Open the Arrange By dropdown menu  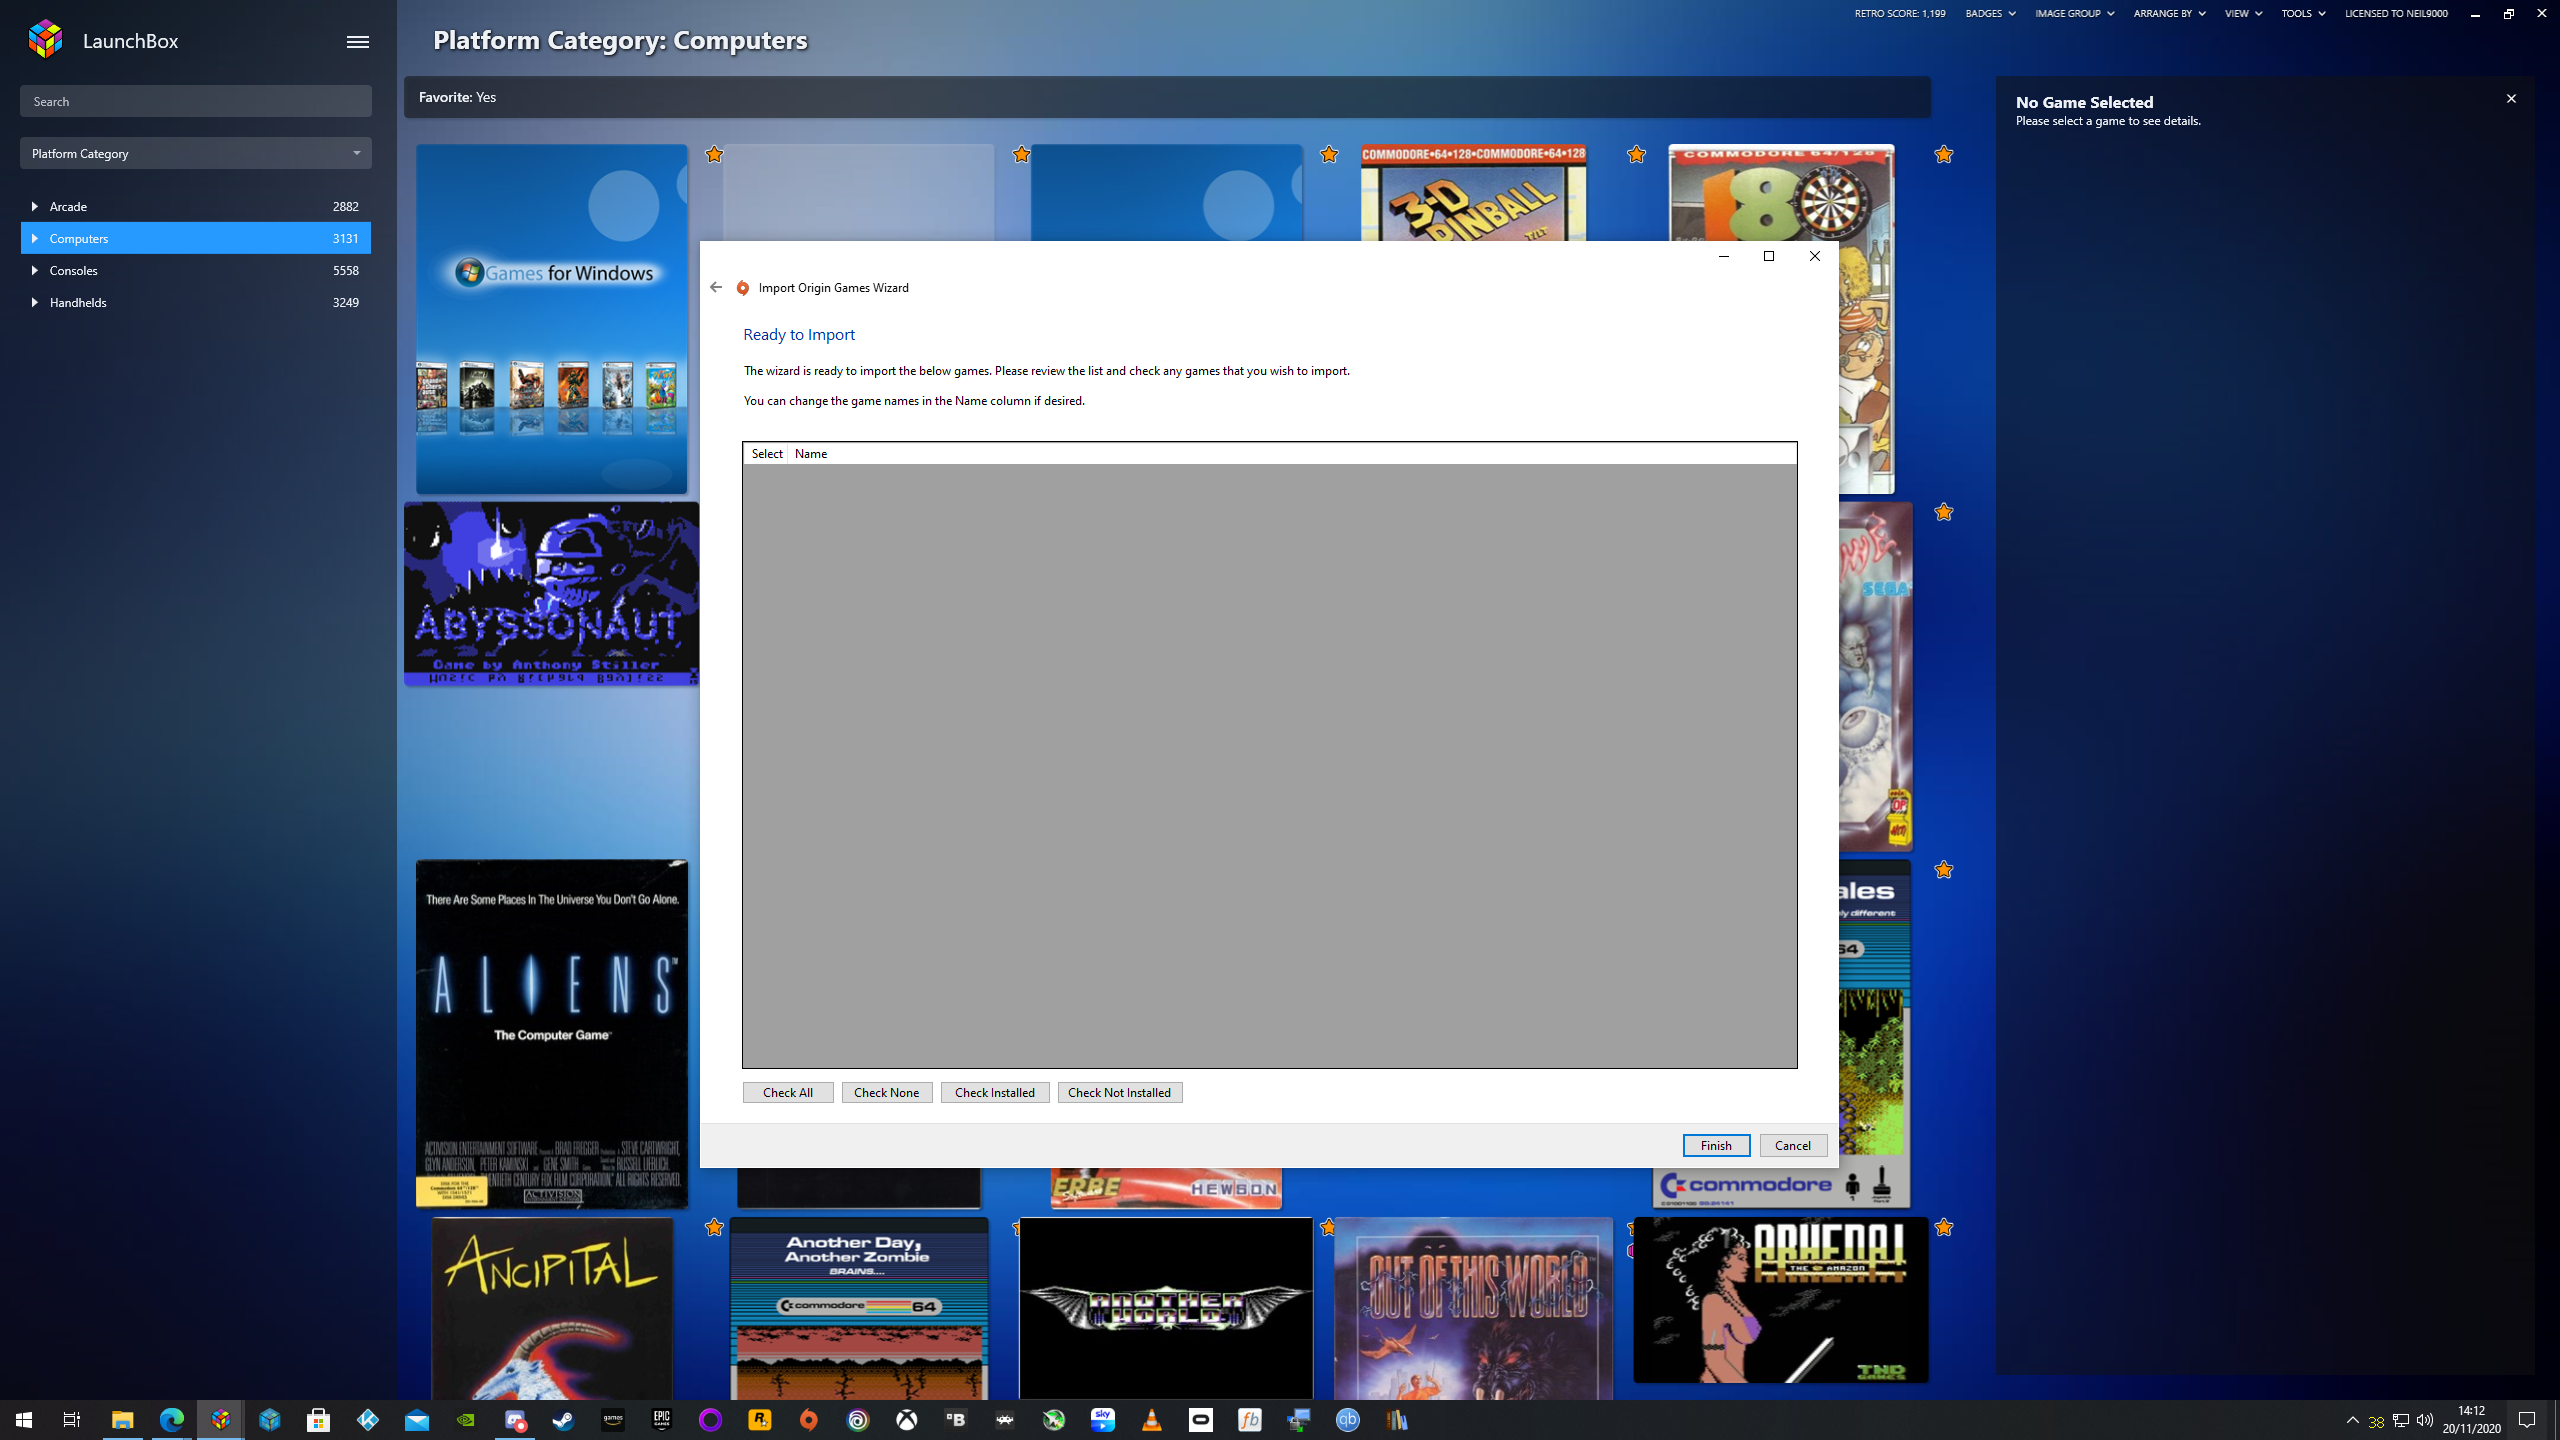2169,13
